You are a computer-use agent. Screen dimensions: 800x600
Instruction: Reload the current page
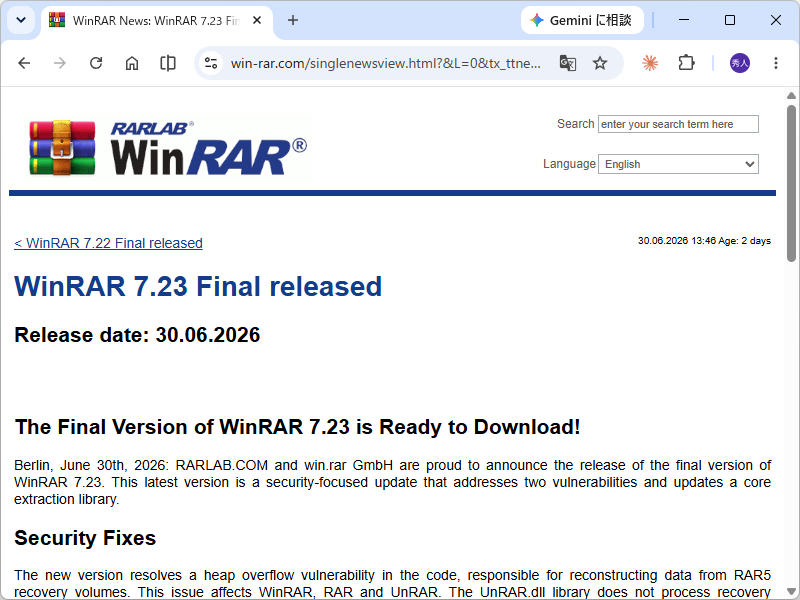[96, 63]
